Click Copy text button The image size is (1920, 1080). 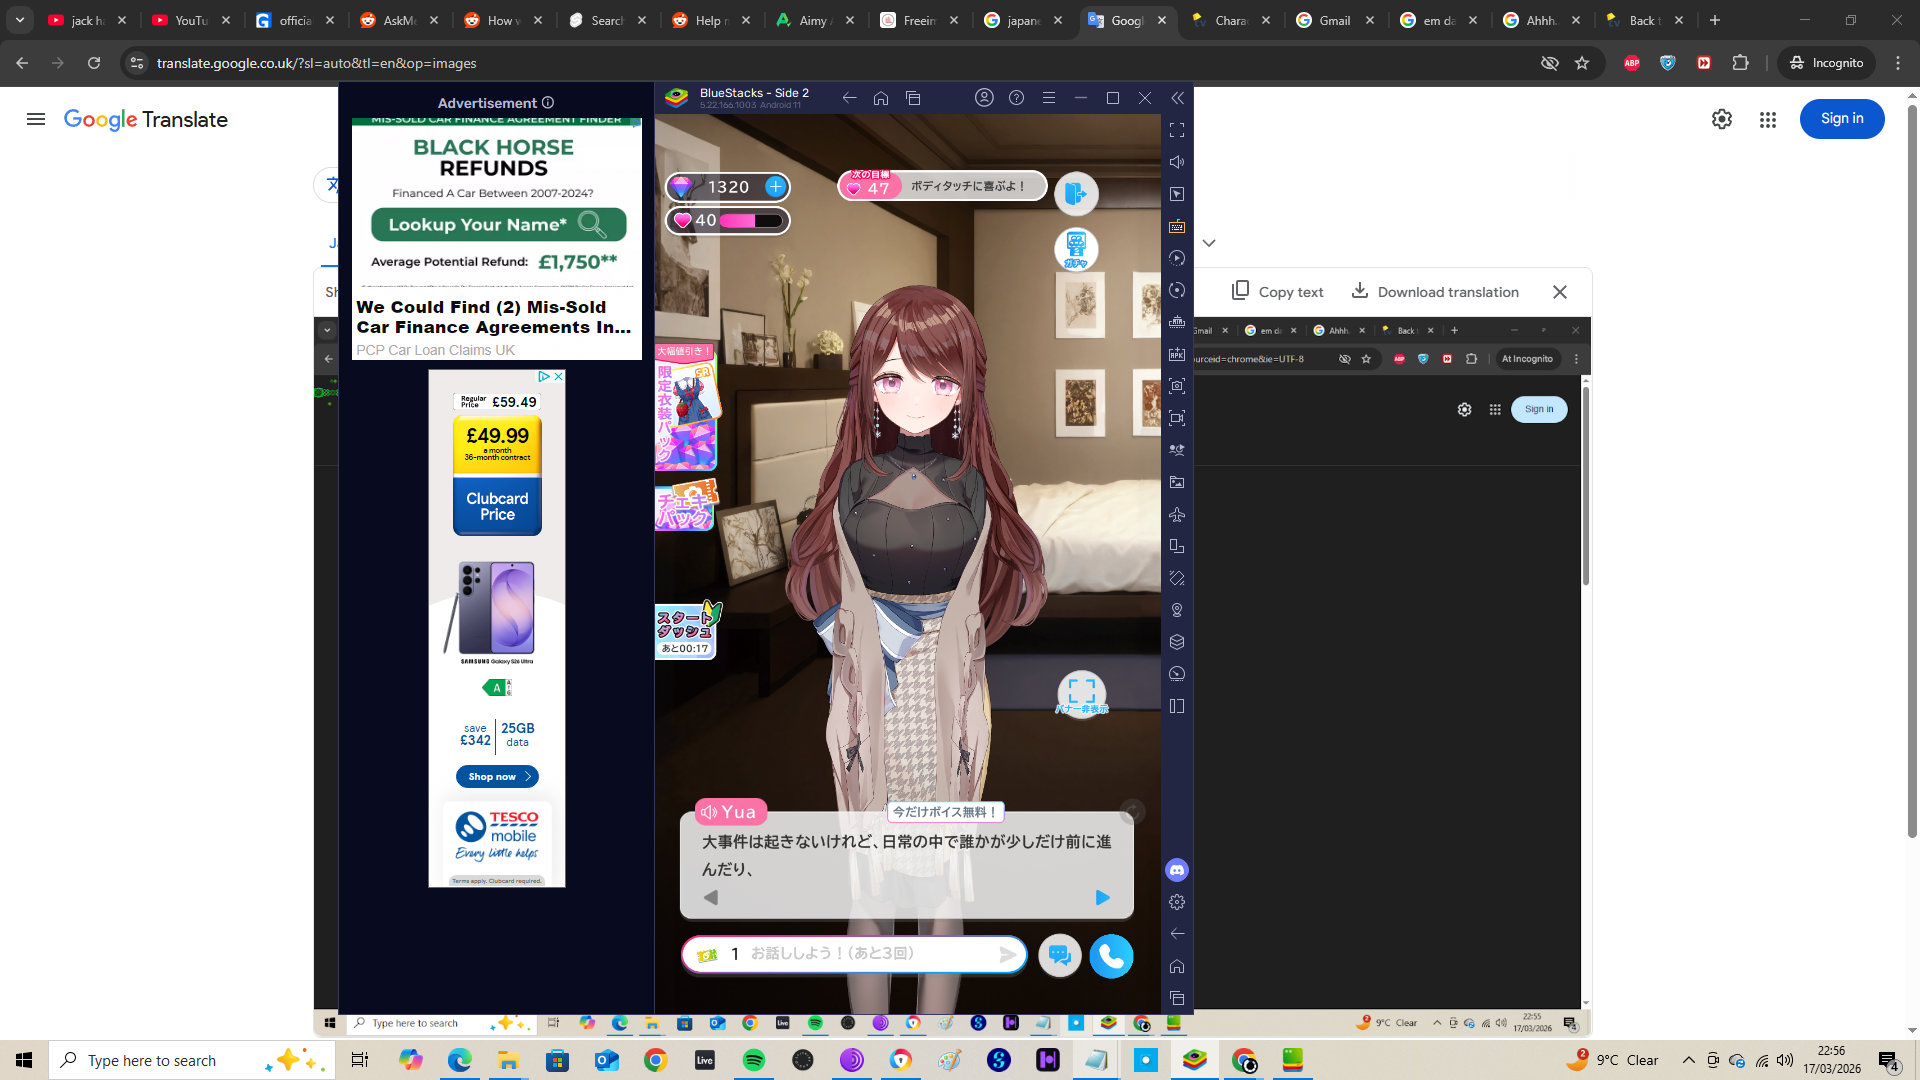[x=1277, y=291]
